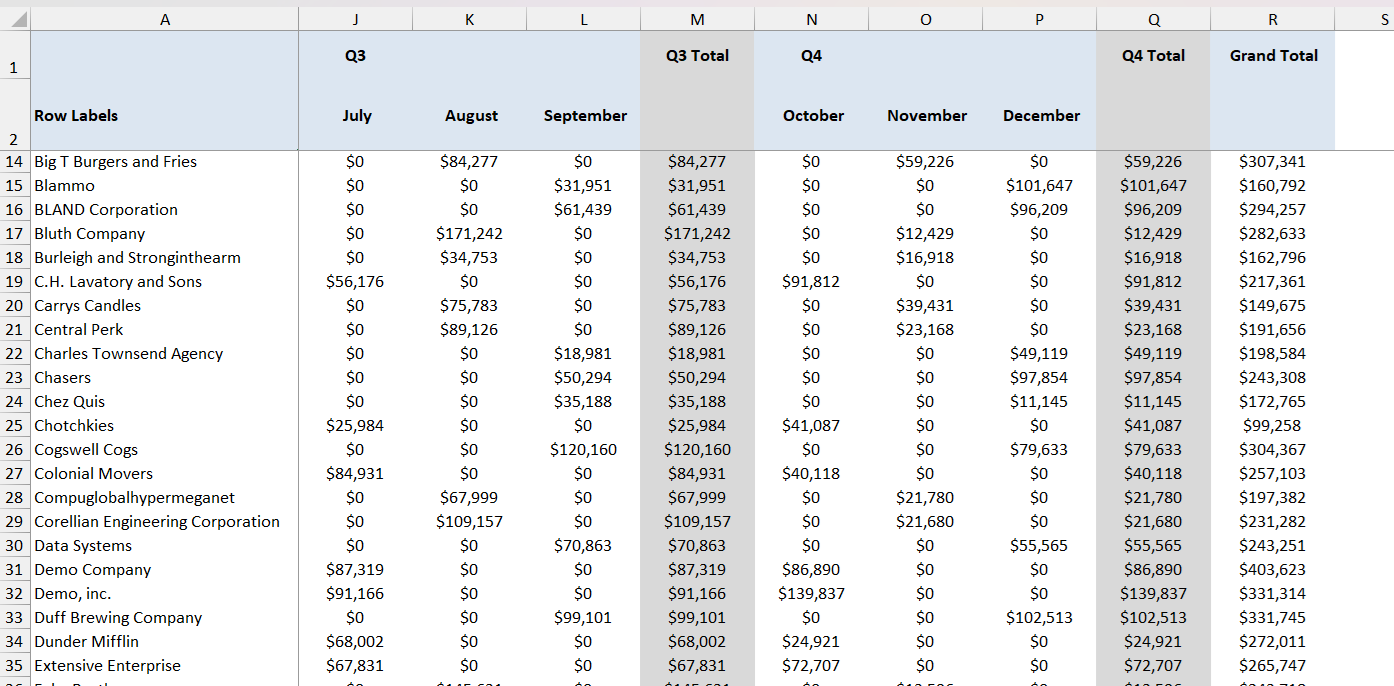The image size is (1394, 686).
Task: Click the 'November' month header
Action: tap(927, 116)
